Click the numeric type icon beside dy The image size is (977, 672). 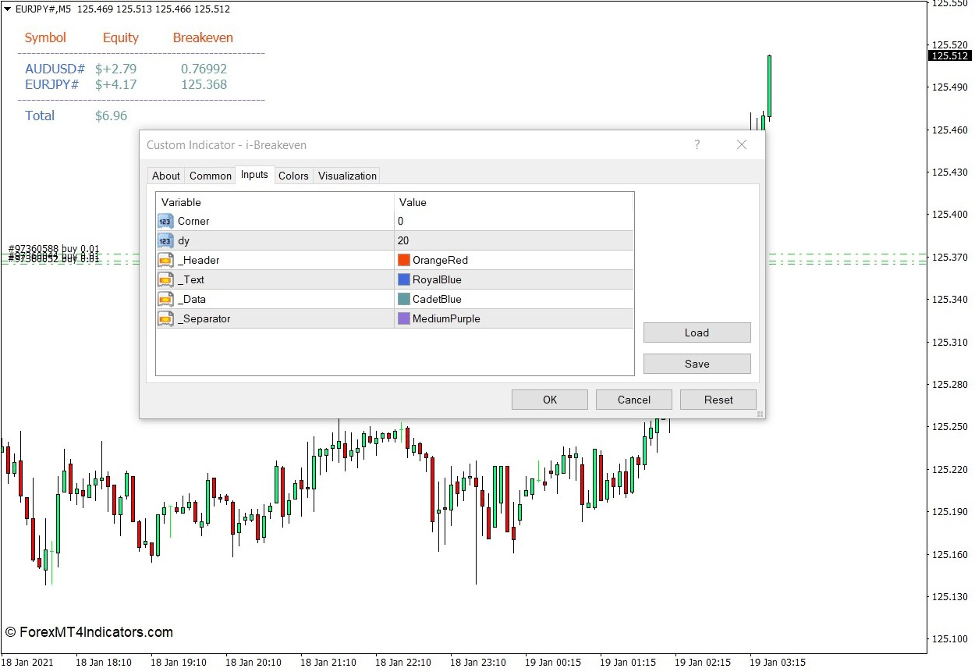tap(164, 240)
